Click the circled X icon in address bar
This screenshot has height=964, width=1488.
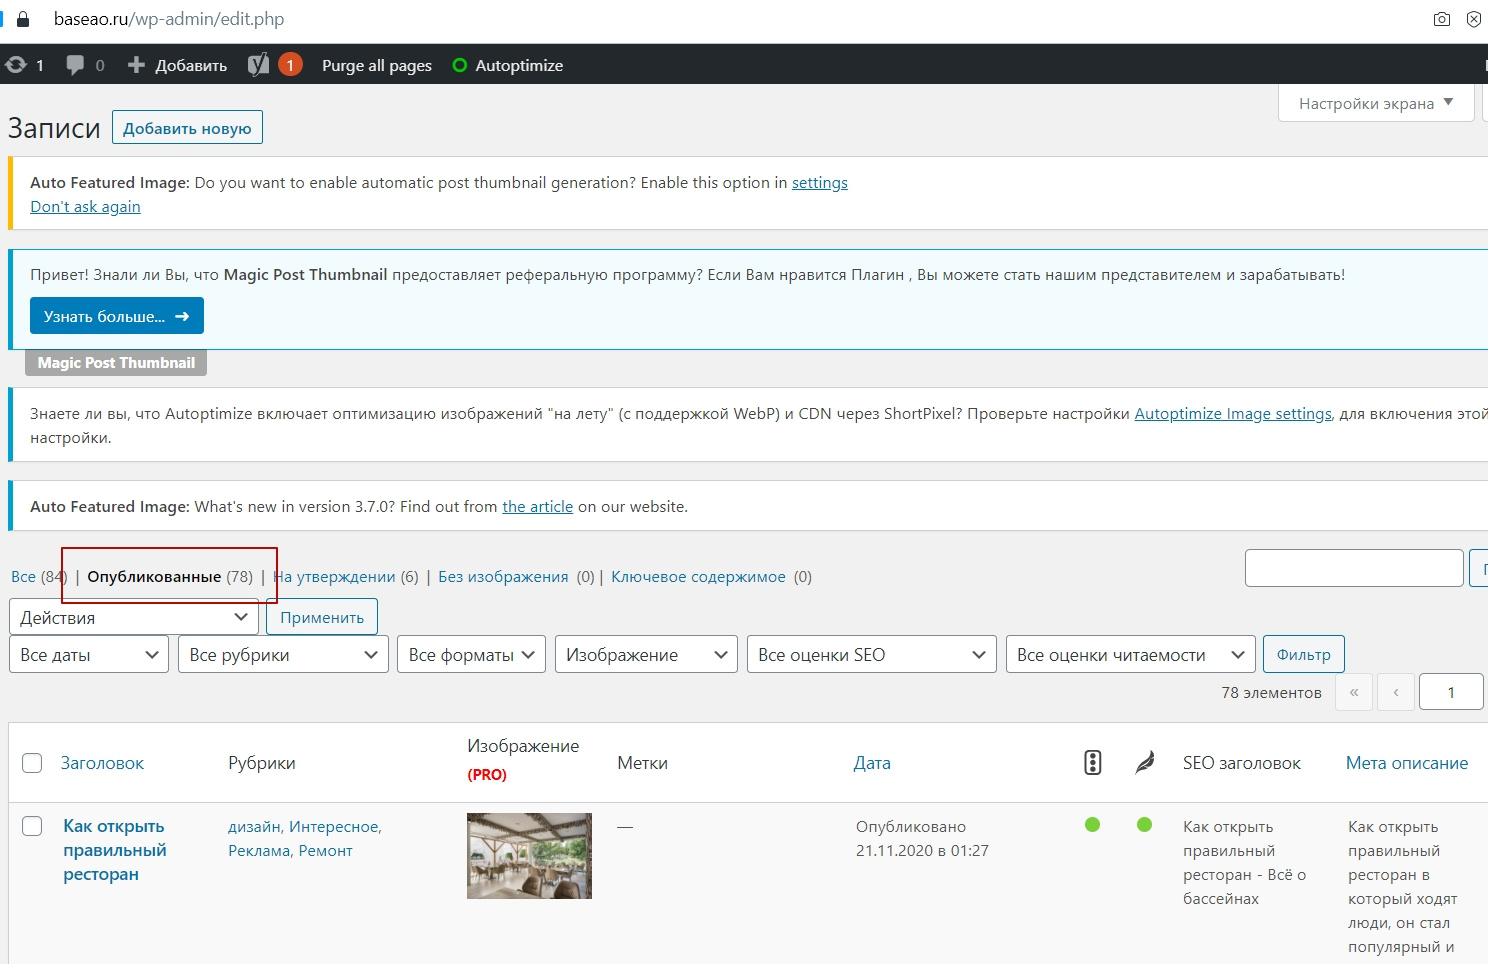click(1474, 19)
